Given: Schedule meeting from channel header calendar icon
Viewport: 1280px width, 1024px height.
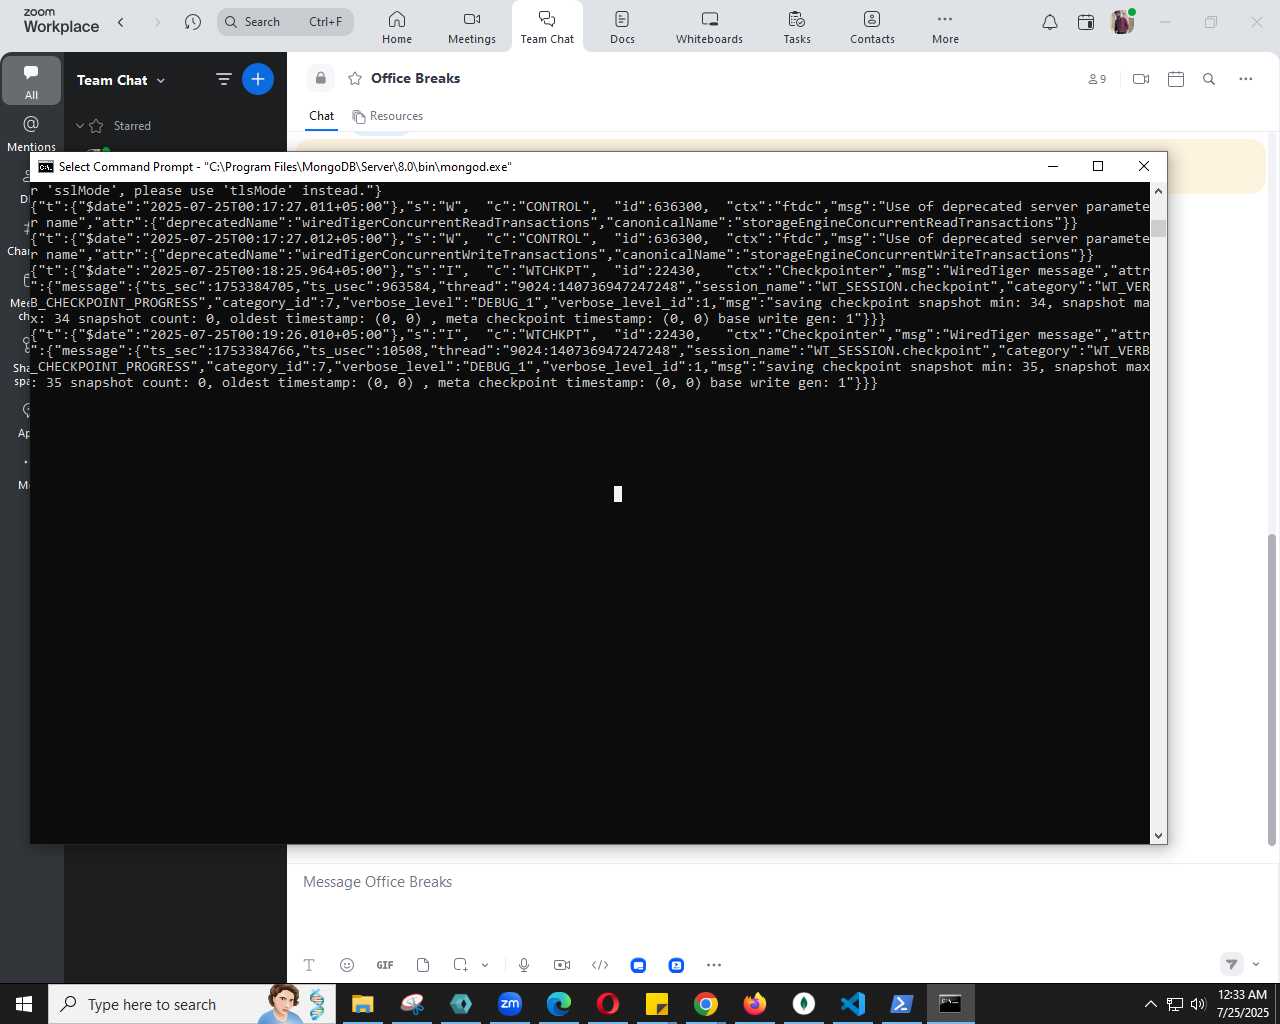Looking at the screenshot, I should (1176, 79).
